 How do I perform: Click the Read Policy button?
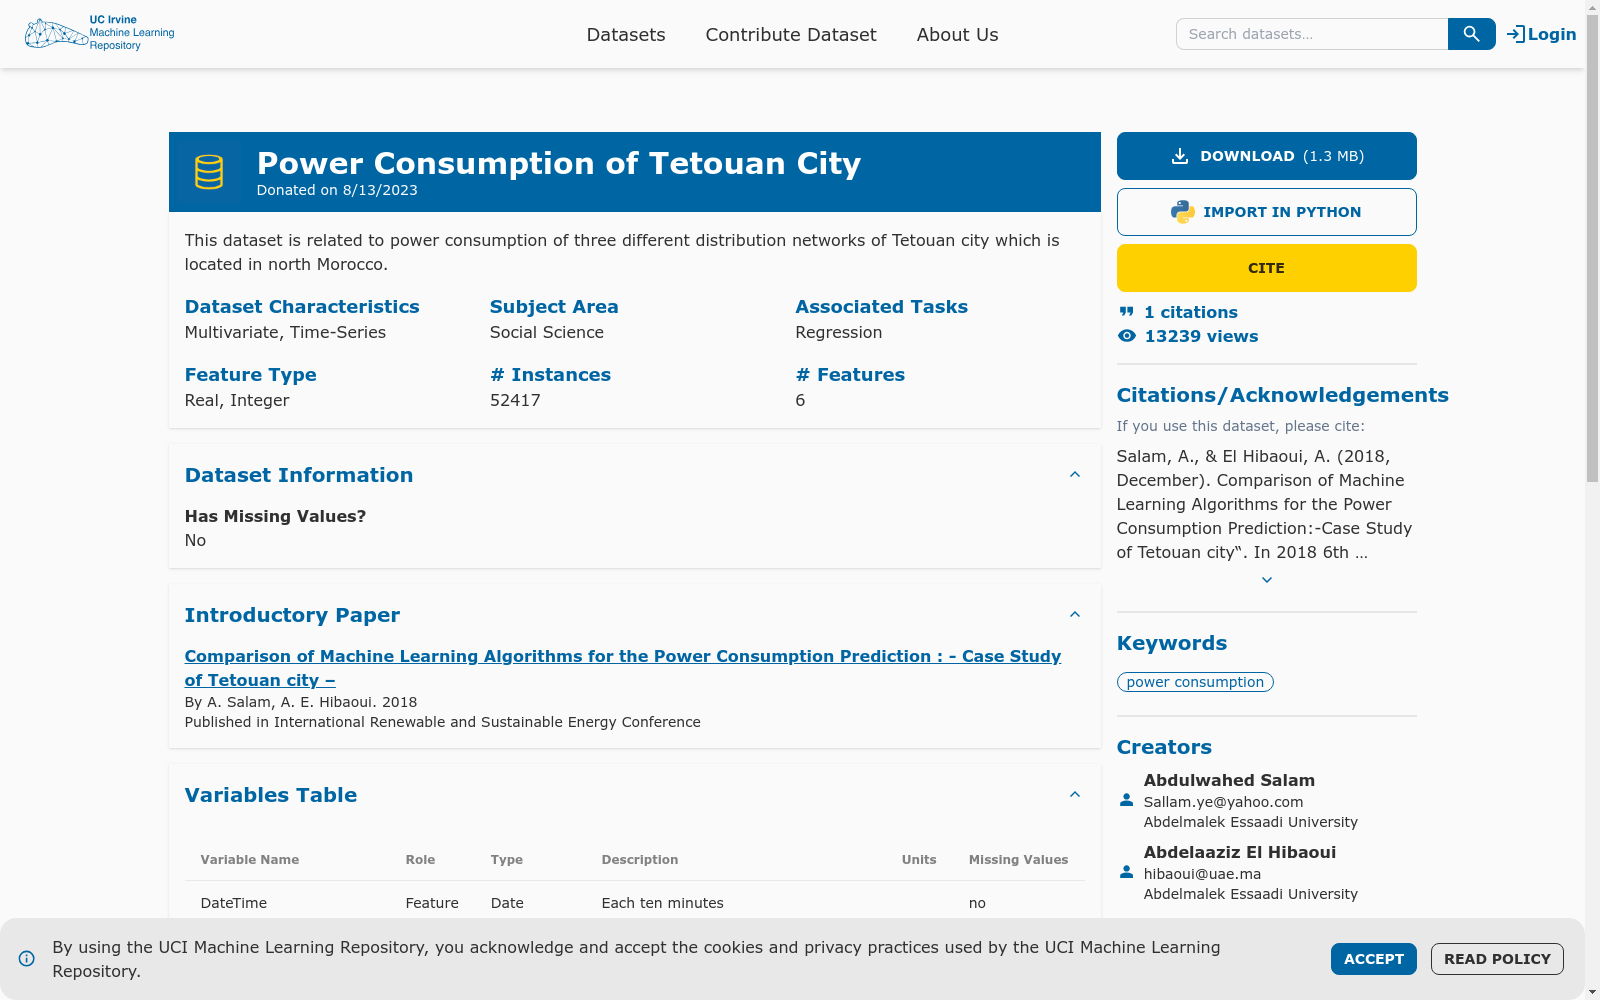tap(1497, 959)
